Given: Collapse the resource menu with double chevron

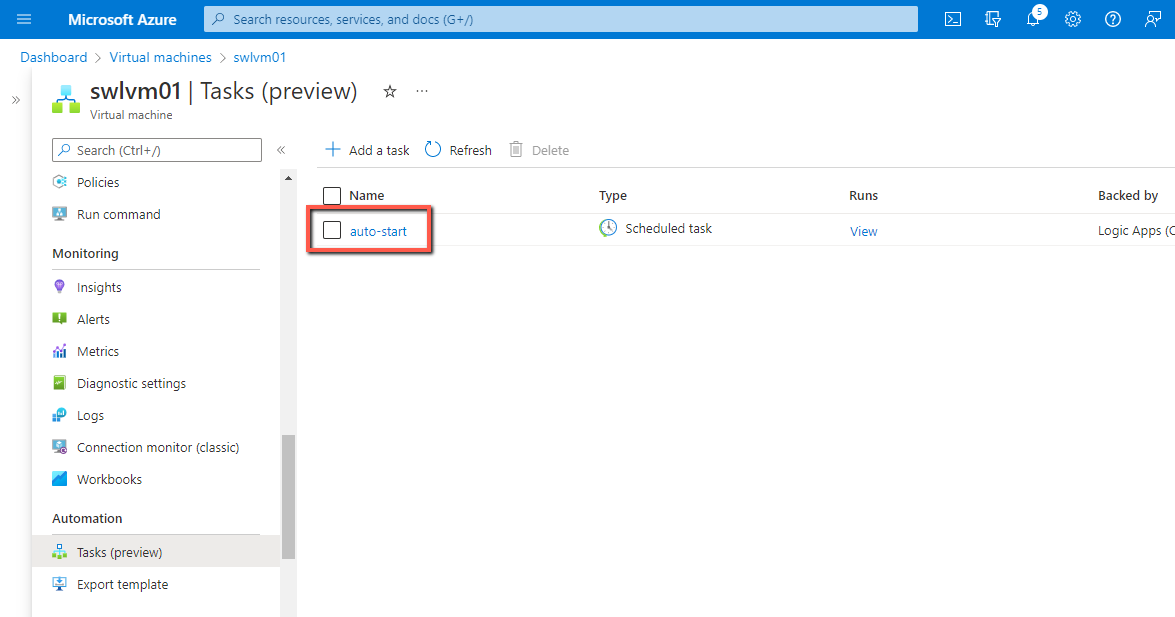Looking at the screenshot, I should coord(281,150).
